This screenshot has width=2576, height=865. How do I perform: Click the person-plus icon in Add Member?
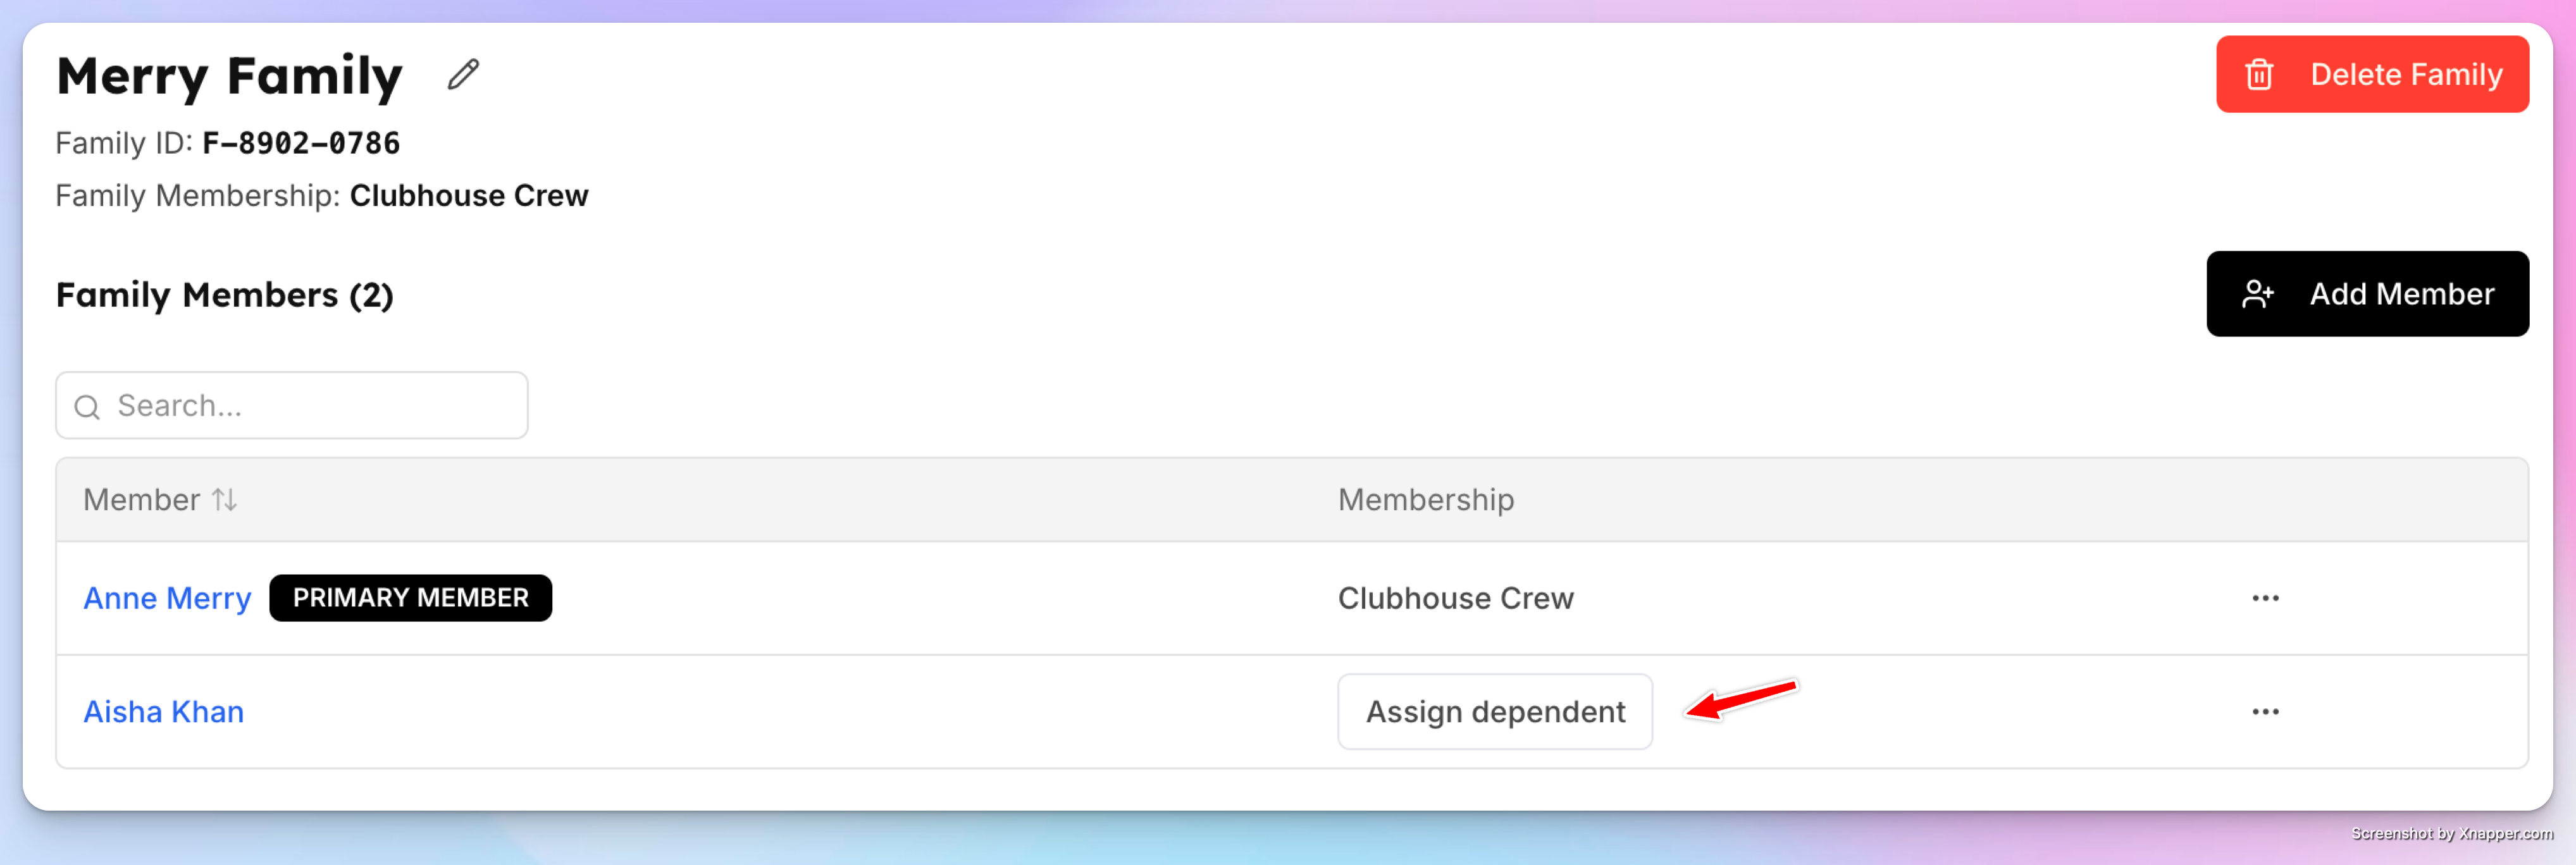click(2257, 294)
